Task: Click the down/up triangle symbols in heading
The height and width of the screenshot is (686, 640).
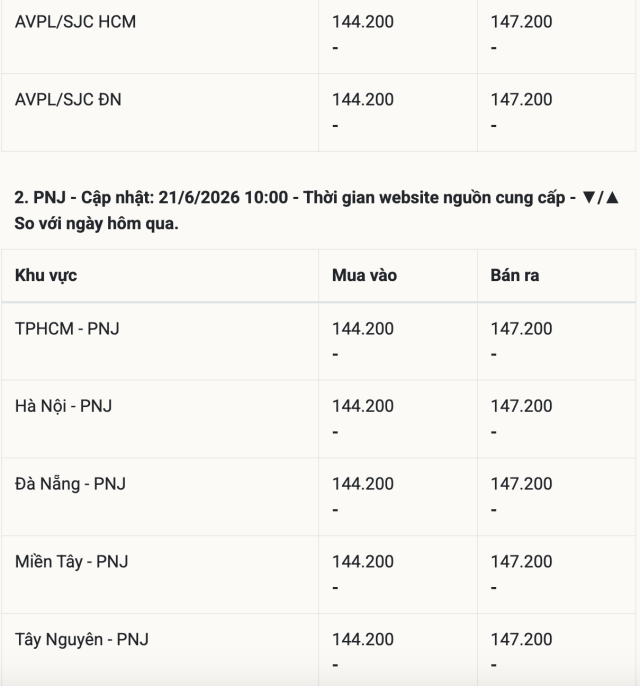Action: [x=601, y=198]
